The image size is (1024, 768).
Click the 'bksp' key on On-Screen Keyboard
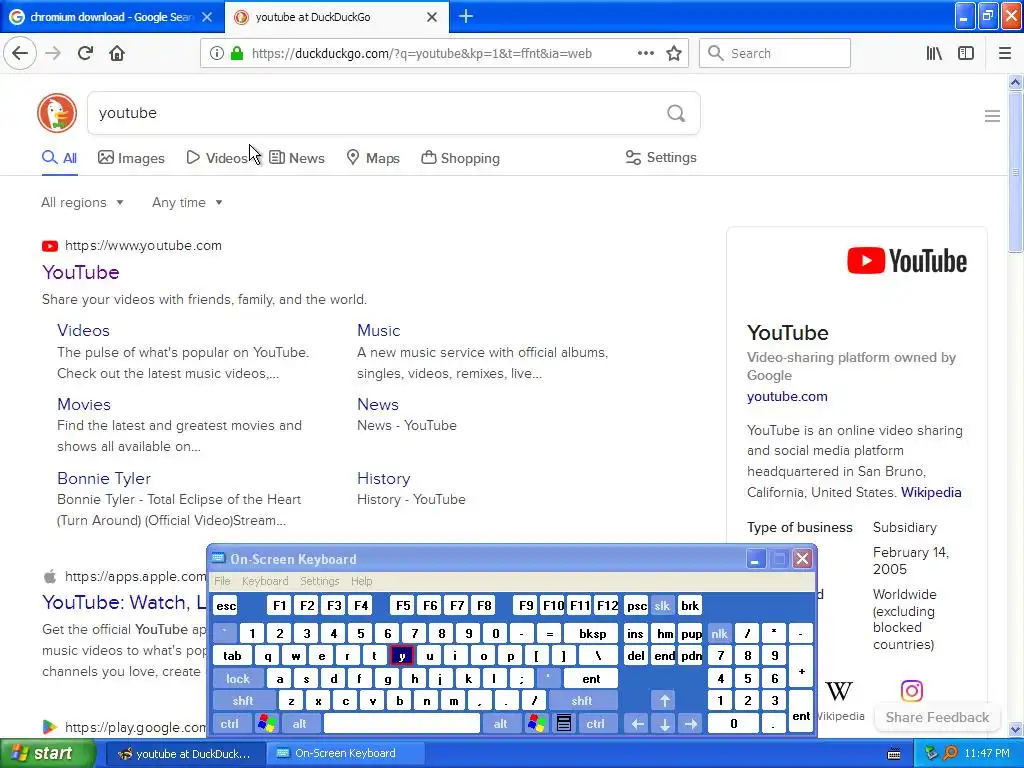[x=592, y=633]
